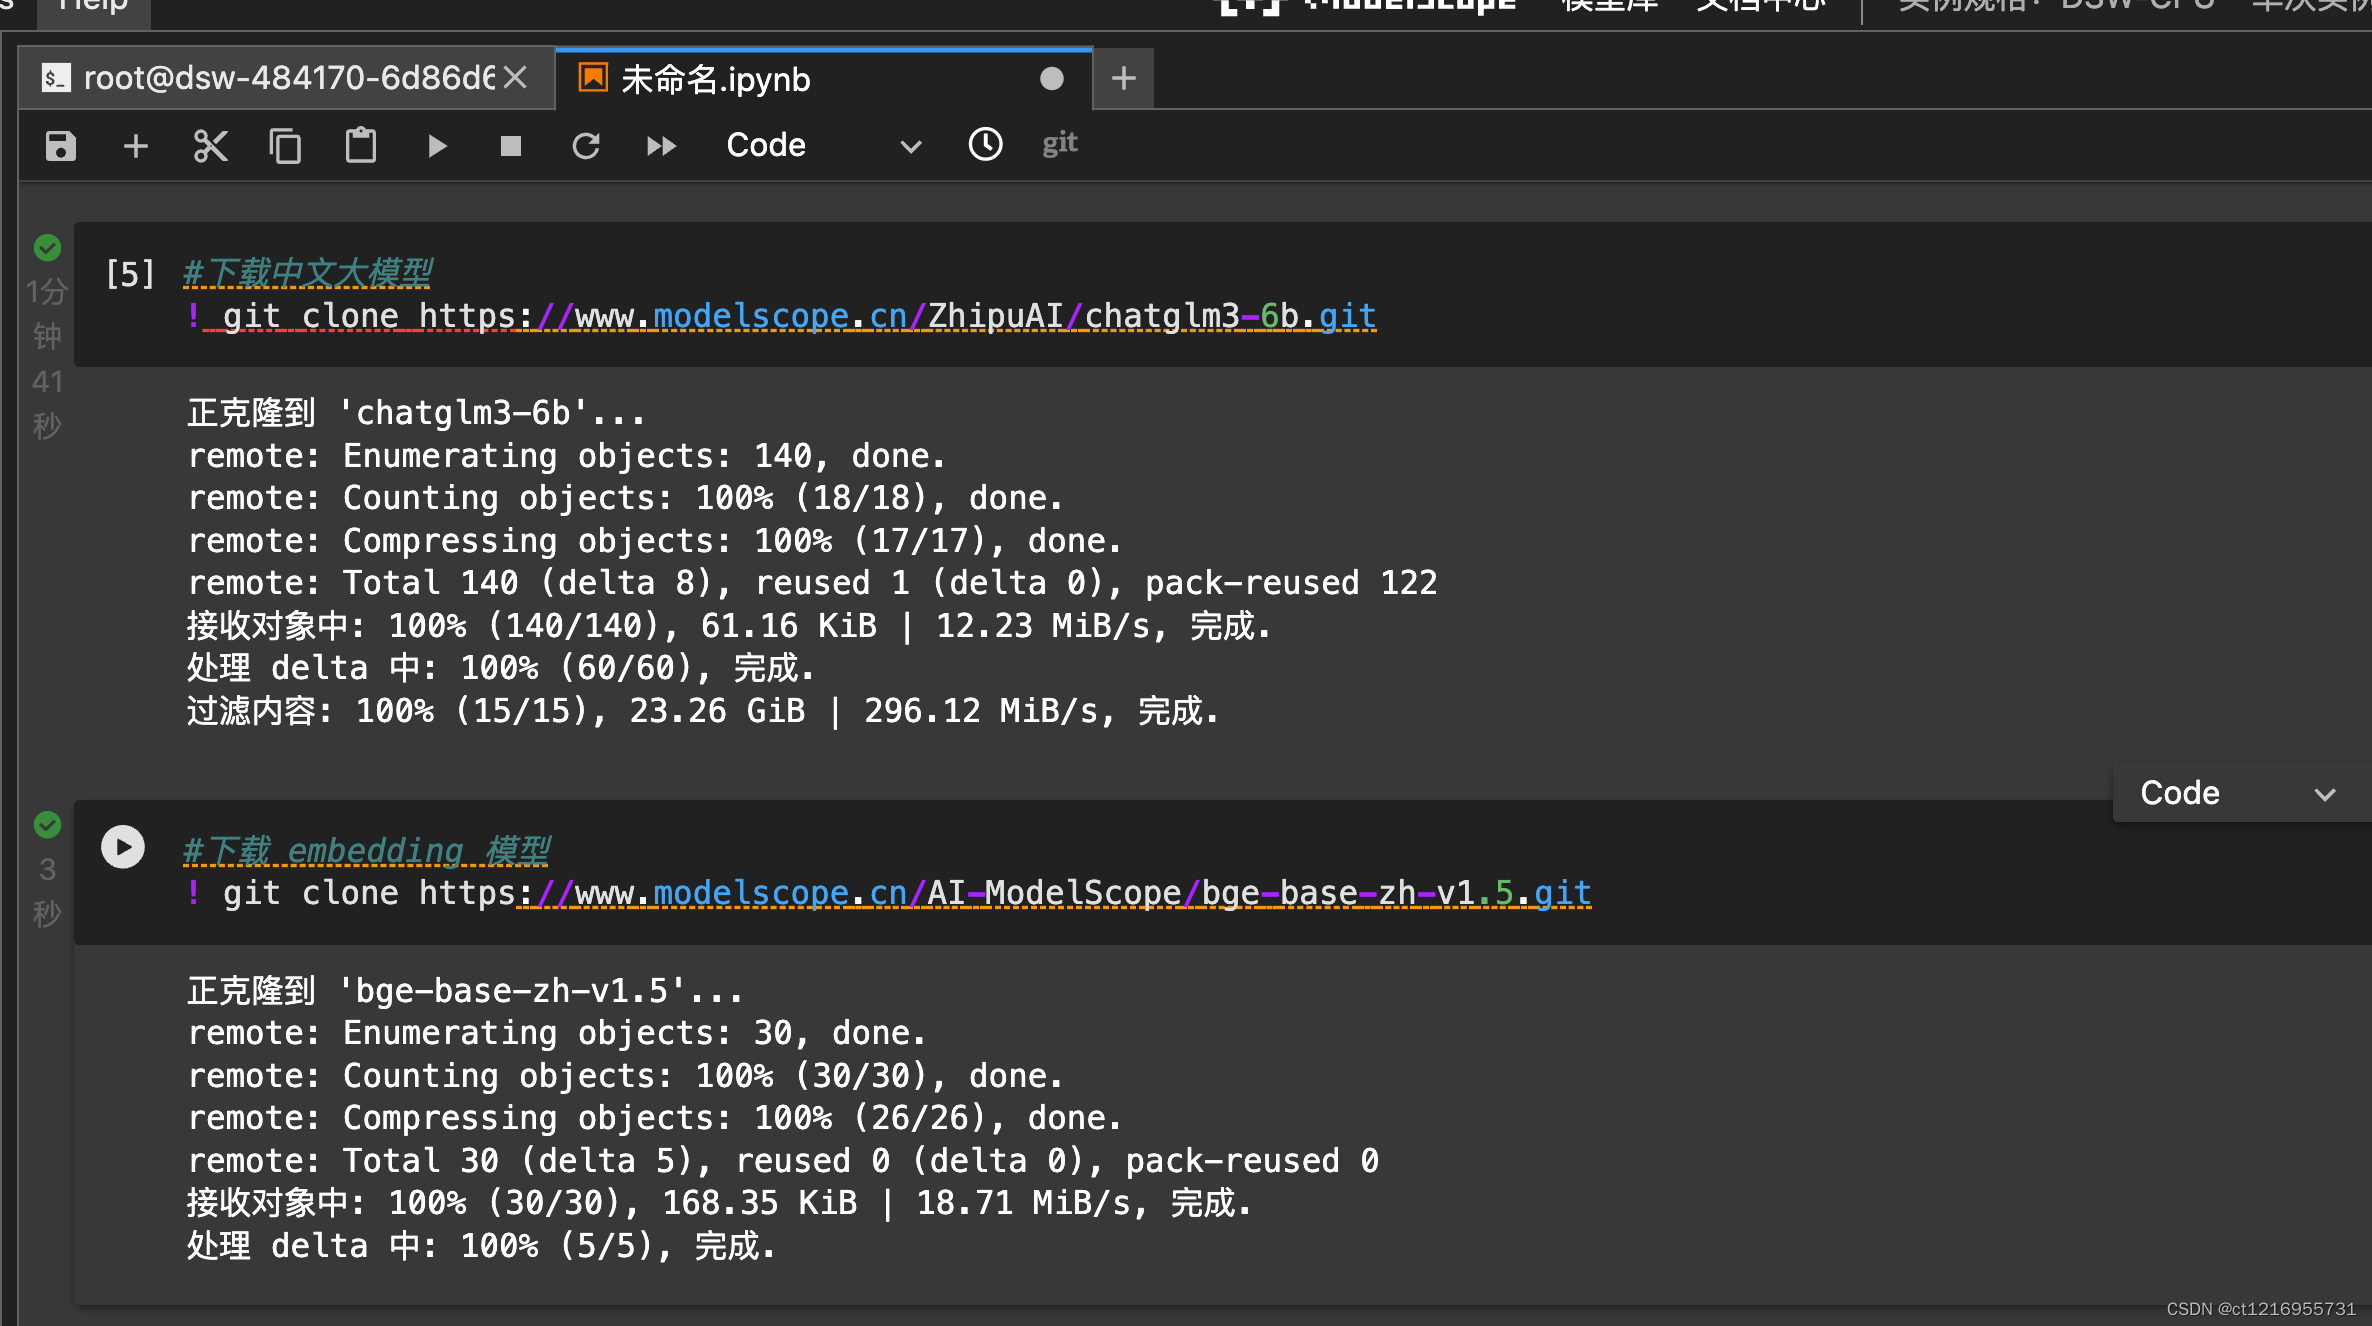Click the git indicator in the toolbar
Screen dimensions: 2372x1326
point(1058,143)
